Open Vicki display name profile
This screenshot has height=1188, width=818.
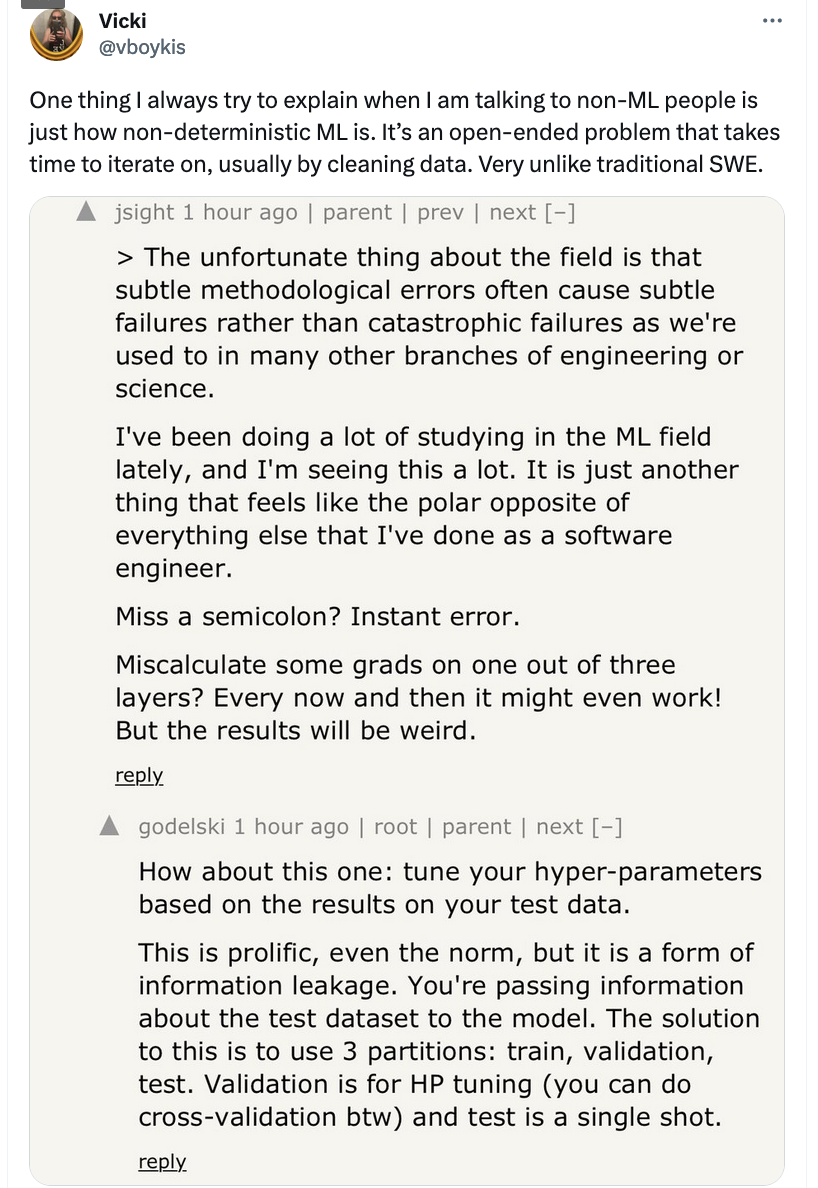point(123,20)
